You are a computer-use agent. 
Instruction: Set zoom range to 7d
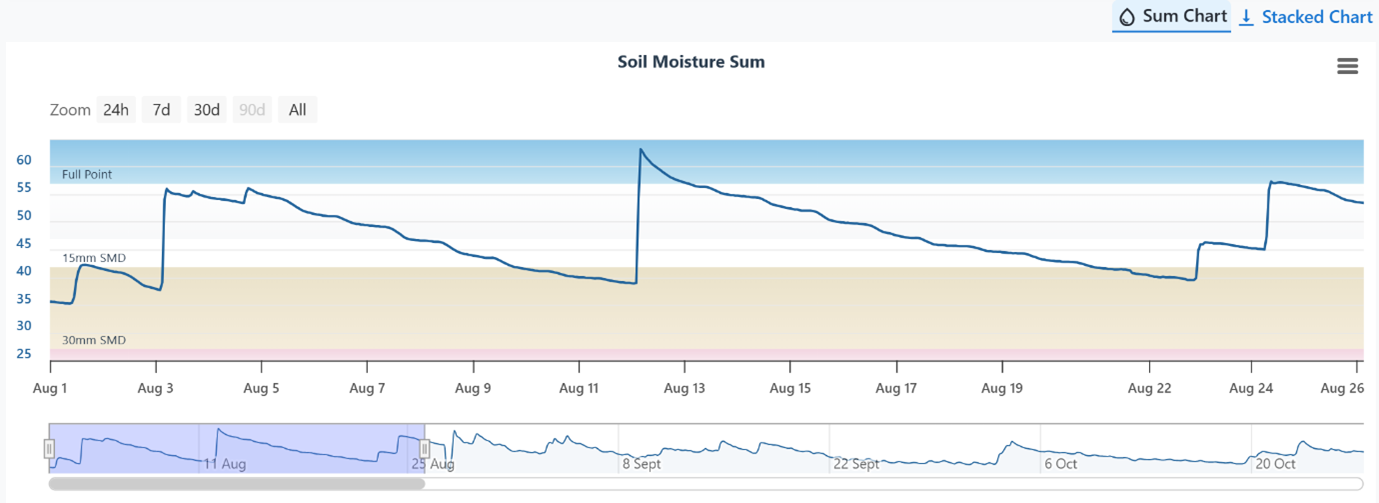[x=161, y=110]
